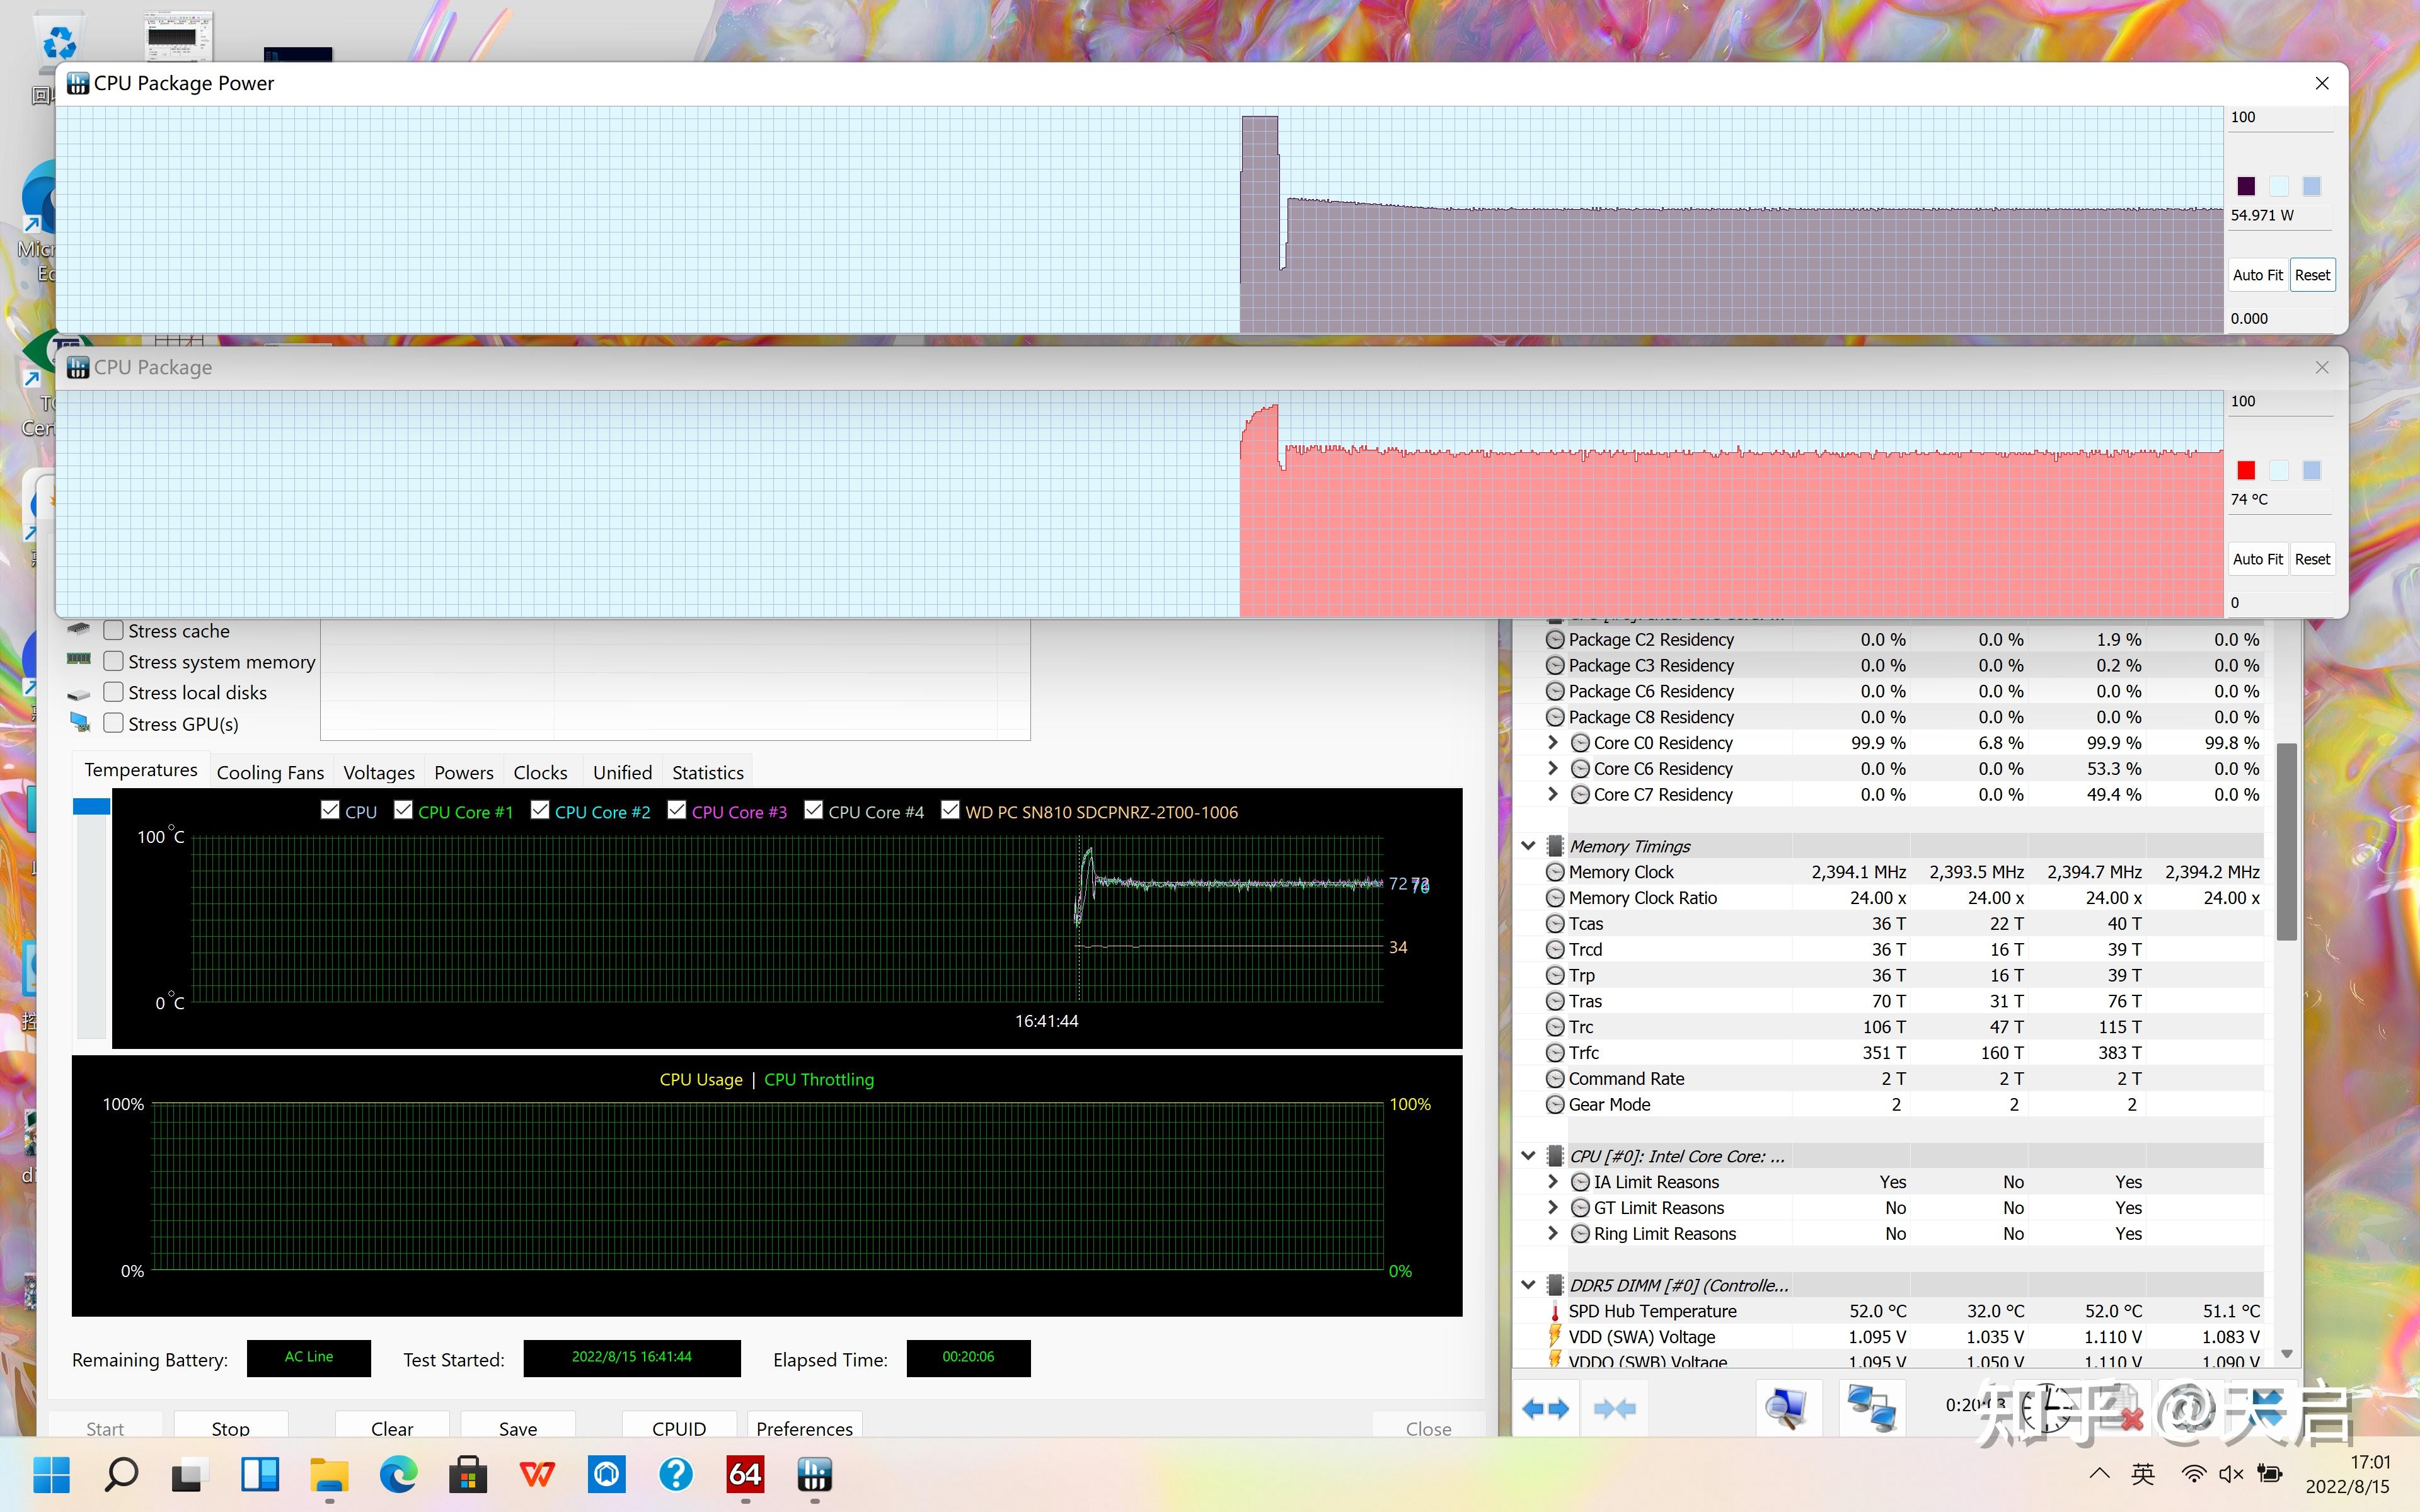Enable the Stress cache checkbox
This screenshot has width=2420, height=1512.
tap(114, 631)
